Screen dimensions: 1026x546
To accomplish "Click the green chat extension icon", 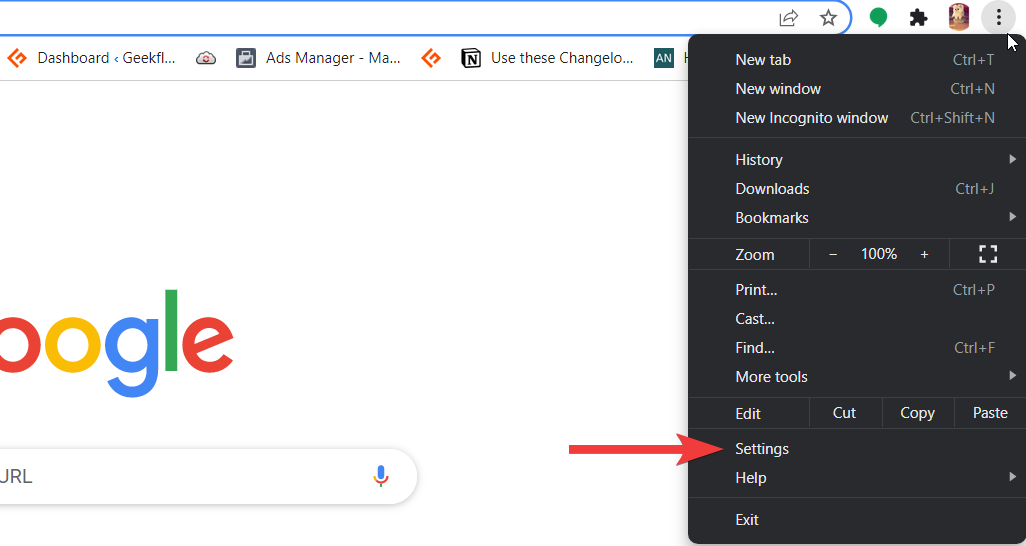I will 878,17.
